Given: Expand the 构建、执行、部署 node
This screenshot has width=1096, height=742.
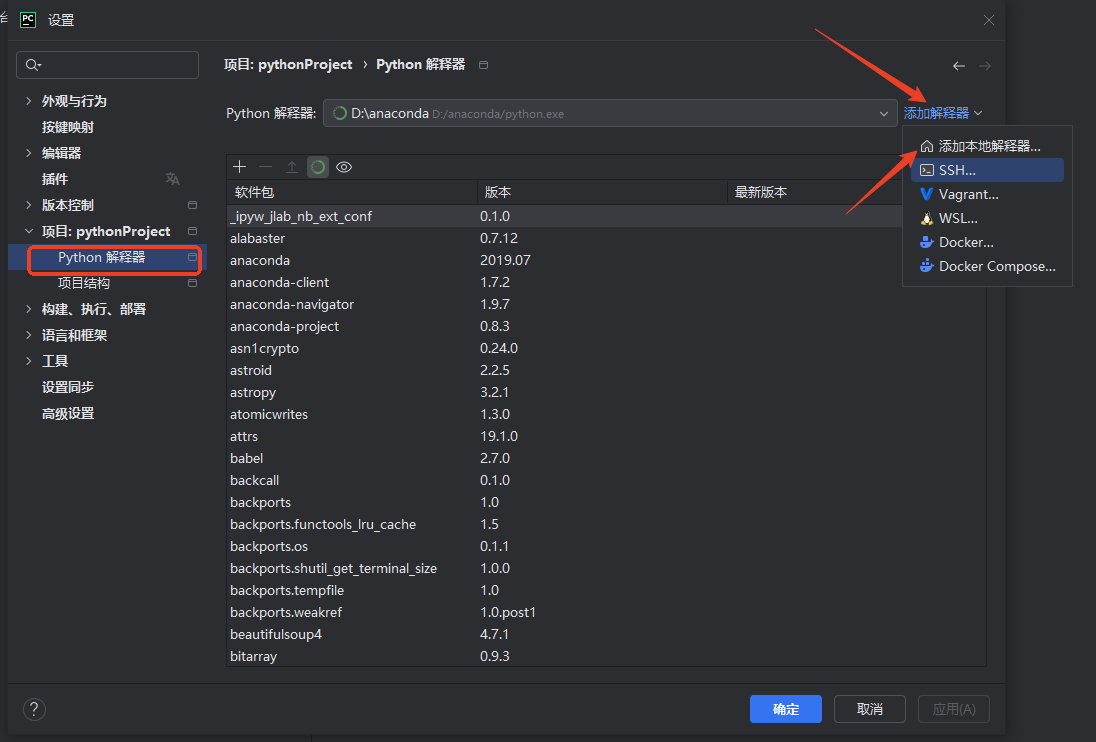Looking at the screenshot, I should point(29,309).
